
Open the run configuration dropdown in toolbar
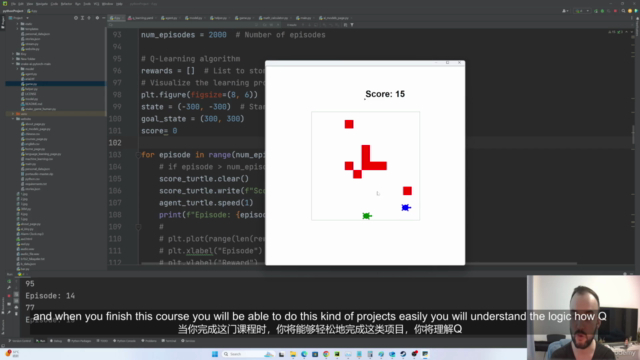click(582, 11)
